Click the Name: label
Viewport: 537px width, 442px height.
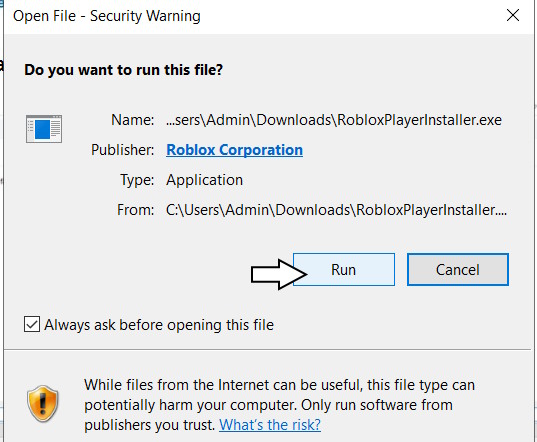point(133,120)
